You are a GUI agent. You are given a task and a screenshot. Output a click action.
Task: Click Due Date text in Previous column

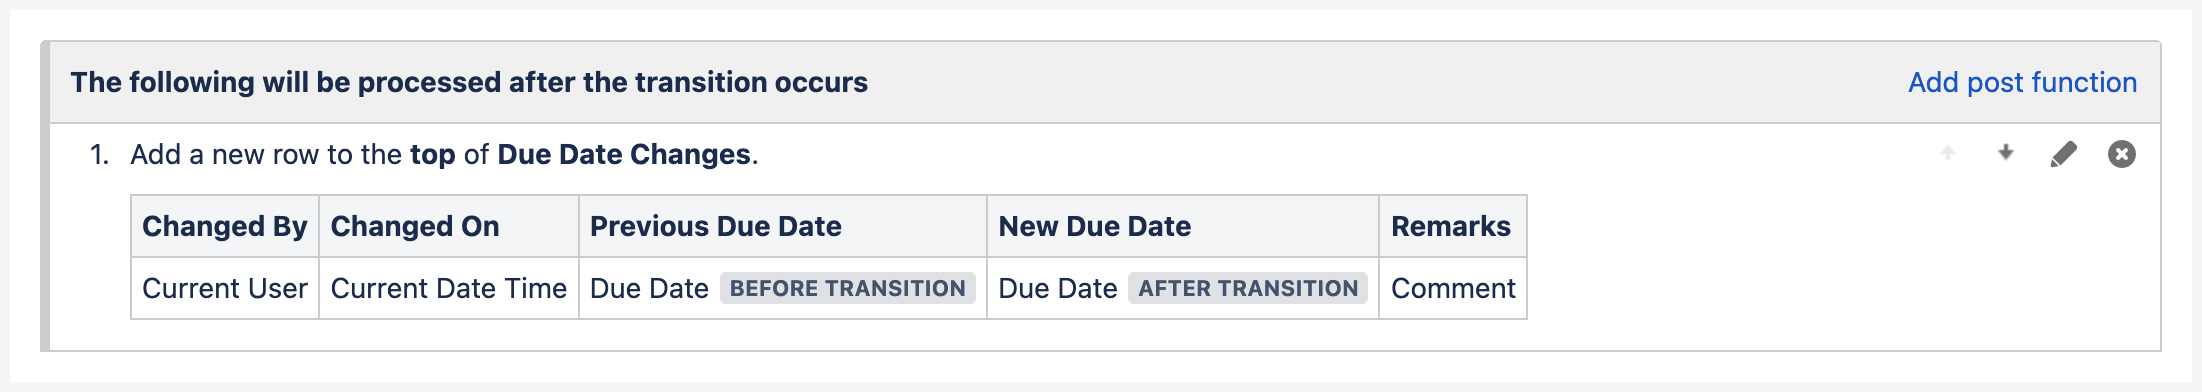pos(649,288)
